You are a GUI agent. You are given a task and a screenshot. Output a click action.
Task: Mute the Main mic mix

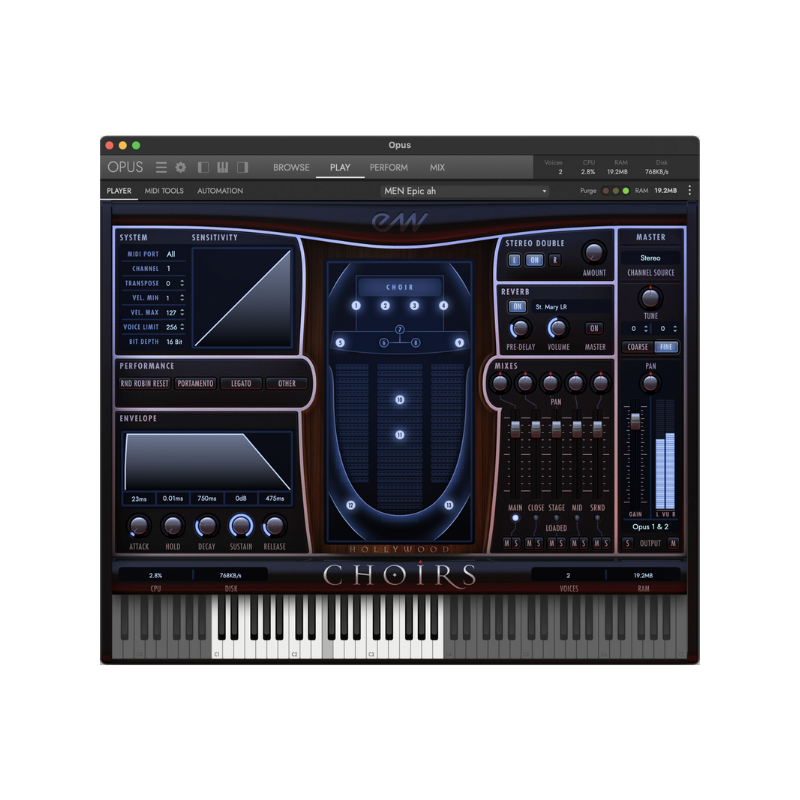(x=506, y=543)
